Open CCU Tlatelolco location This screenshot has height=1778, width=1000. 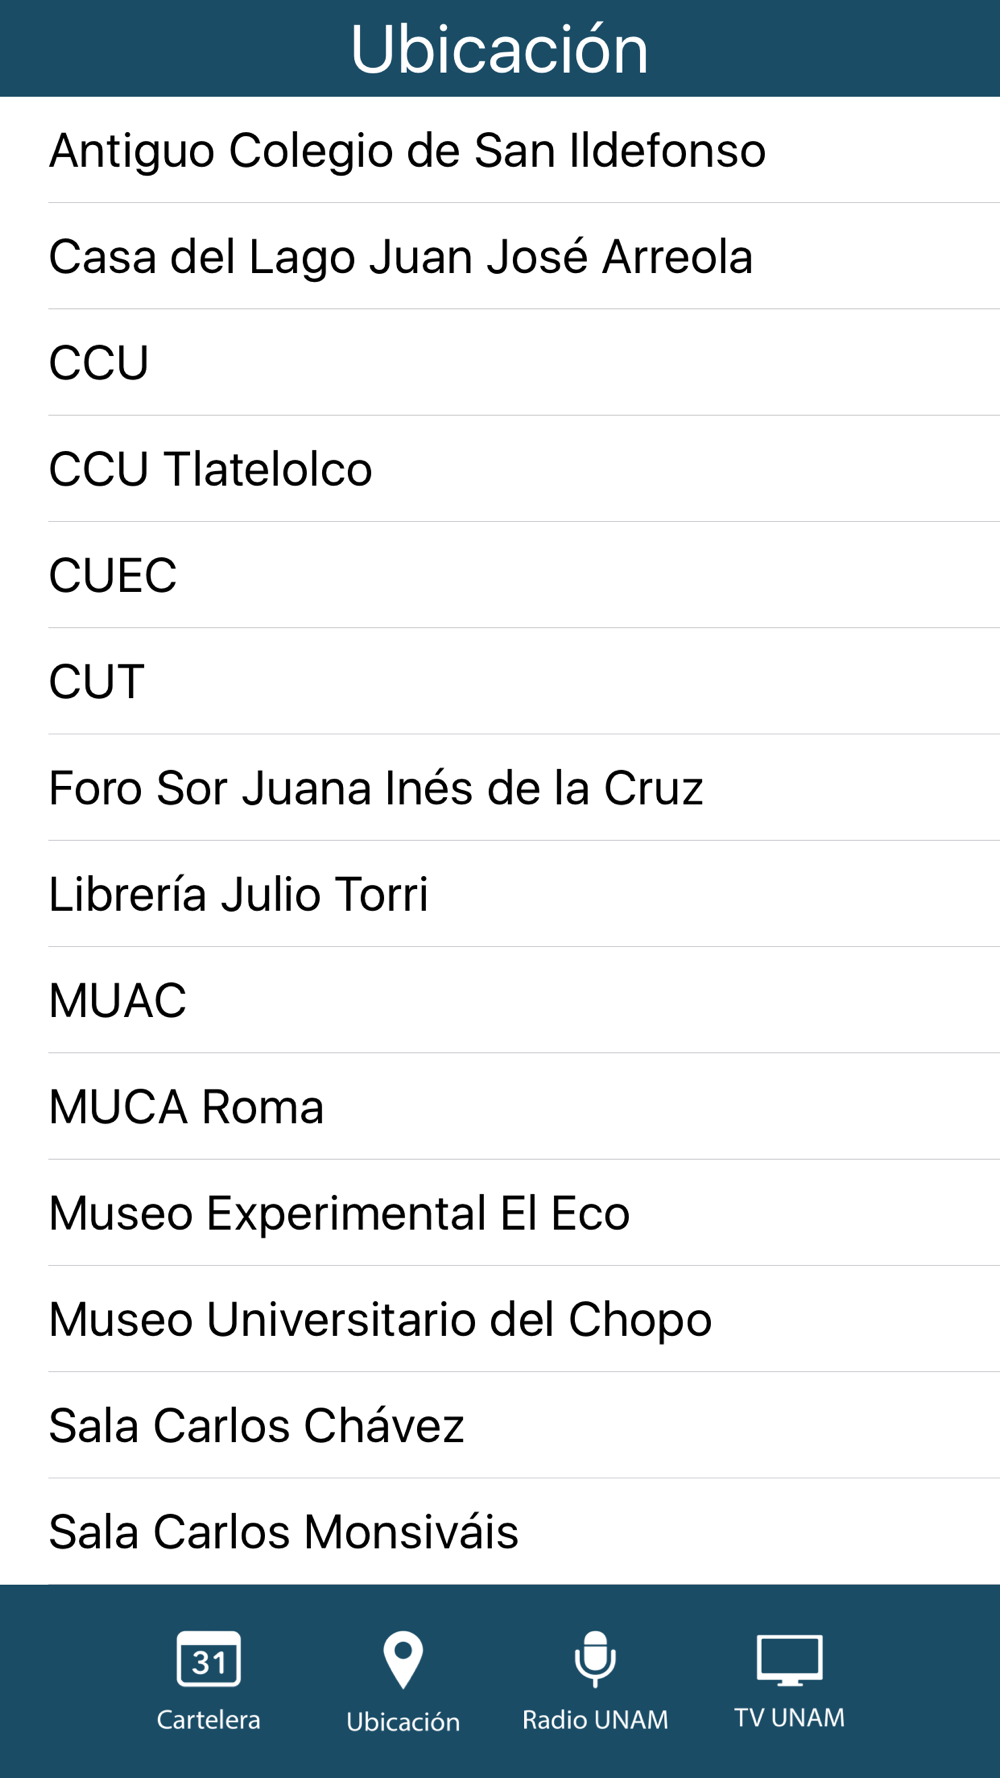pyautogui.click(x=500, y=469)
